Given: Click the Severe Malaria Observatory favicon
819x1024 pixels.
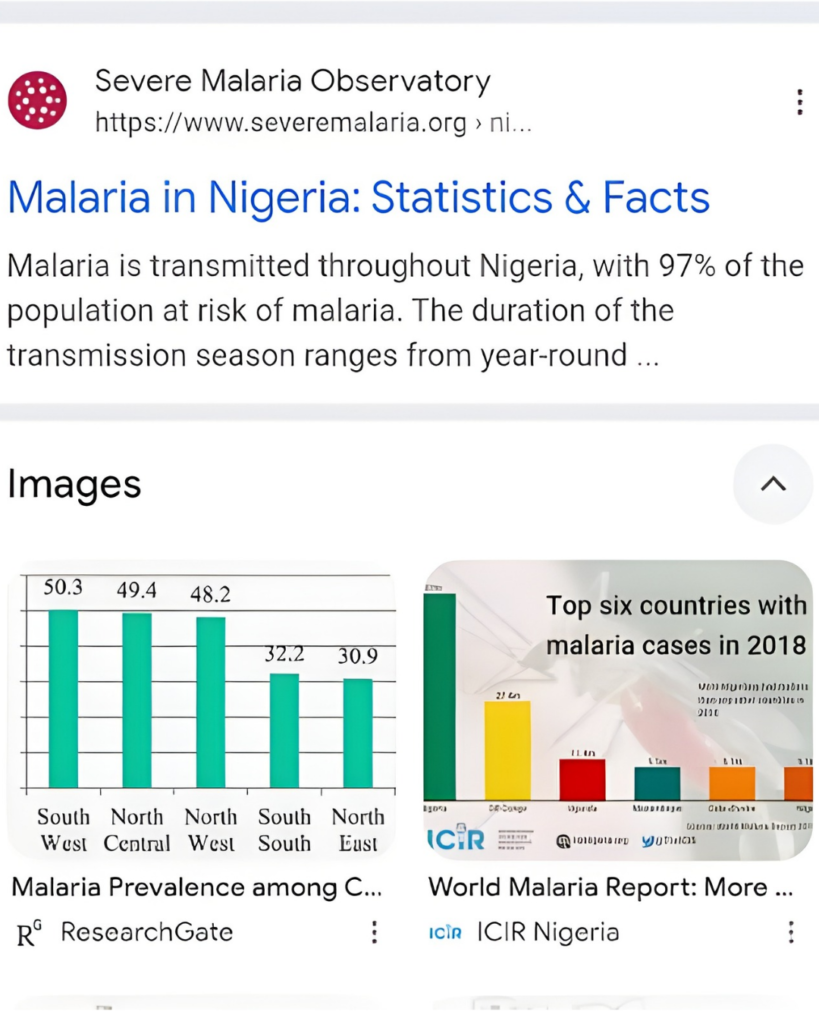Looking at the screenshot, I should coord(37,100).
